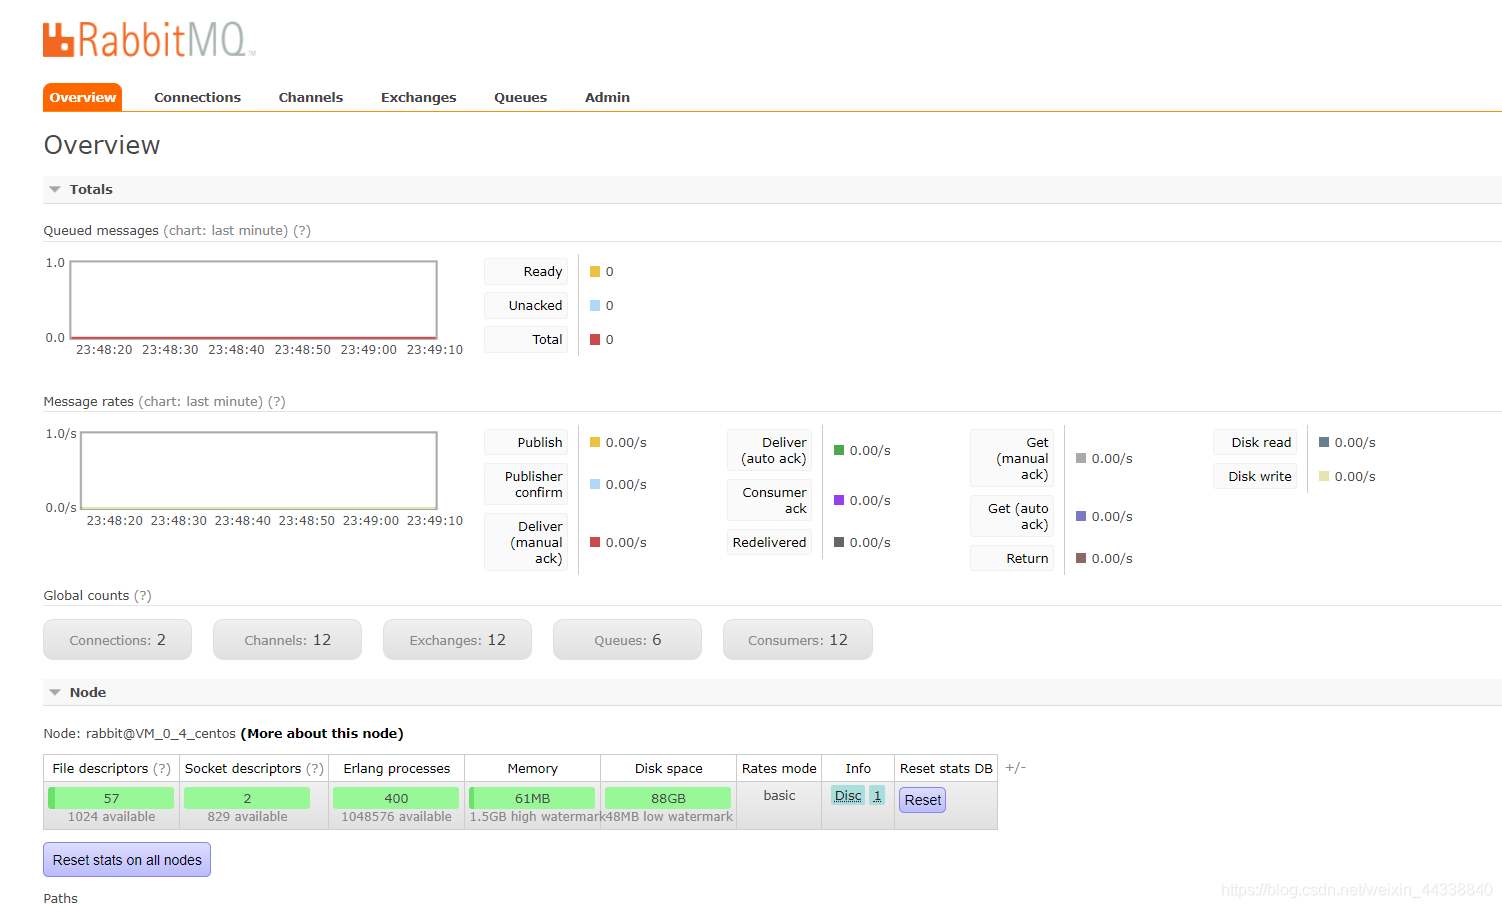Click the Publisher confirm blue swatch
1502x908 pixels.
pos(595,484)
